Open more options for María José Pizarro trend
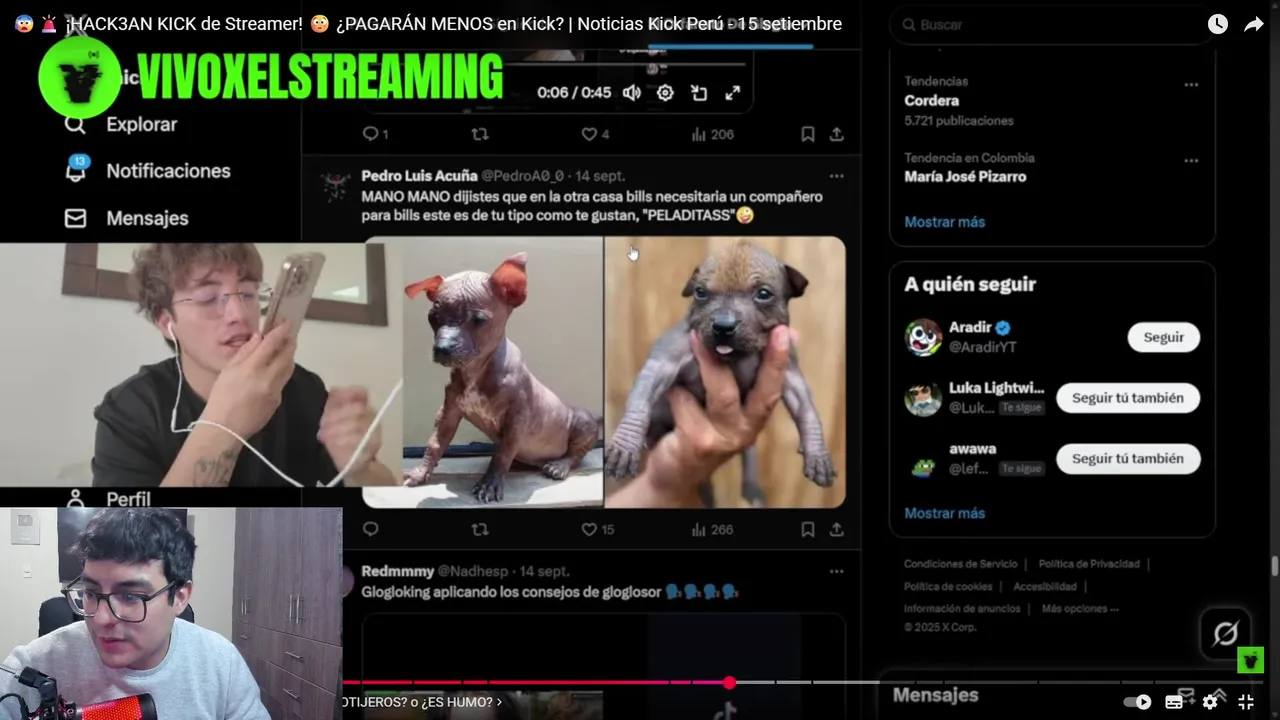The image size is (1280, 720). tap(1191, 160)
